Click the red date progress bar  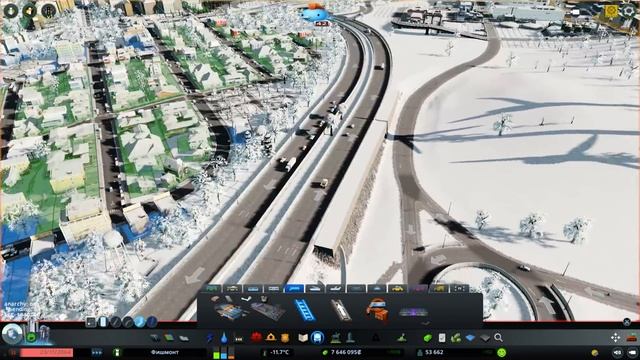click(47, 352)
